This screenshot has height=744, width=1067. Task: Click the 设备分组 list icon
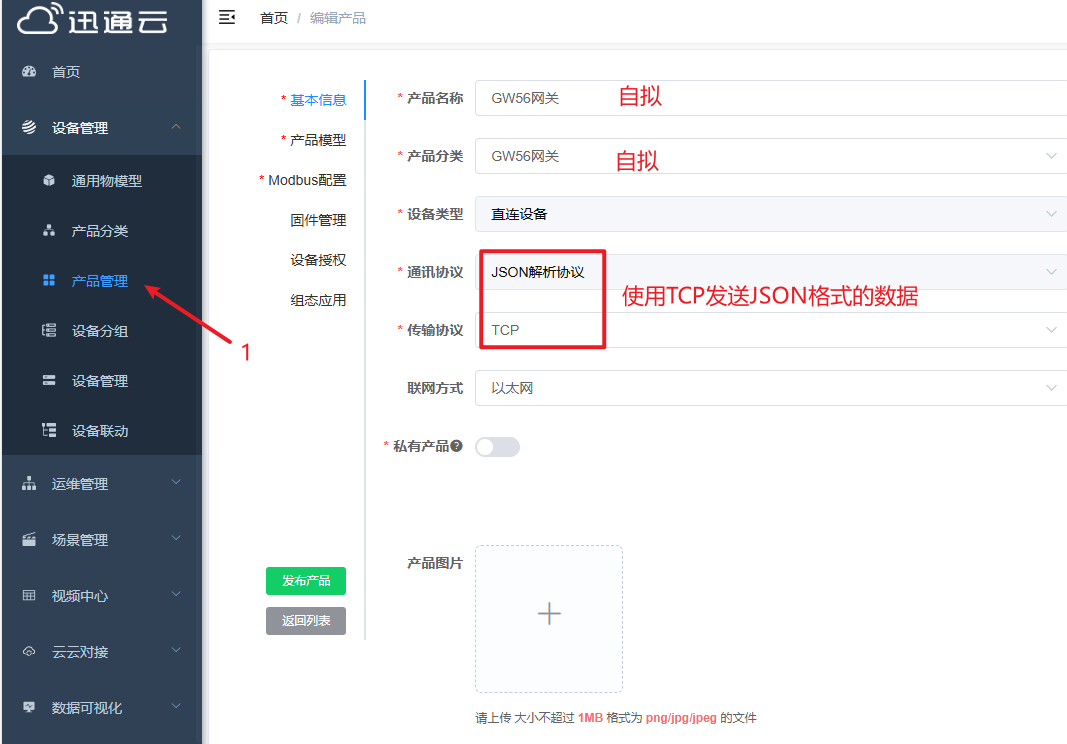click(49, 331)
